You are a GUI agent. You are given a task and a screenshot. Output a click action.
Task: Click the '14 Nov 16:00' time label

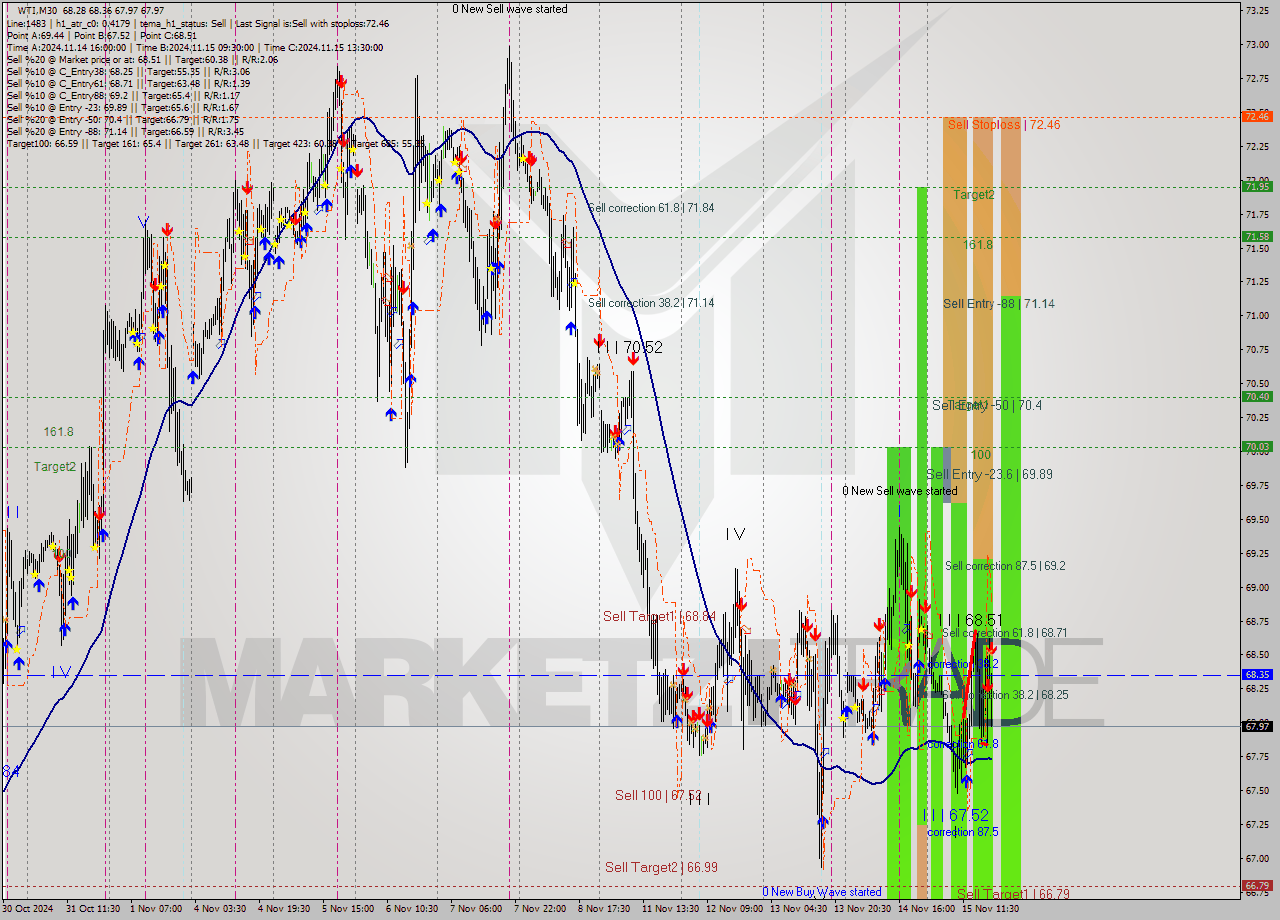[x=925, y=909]
